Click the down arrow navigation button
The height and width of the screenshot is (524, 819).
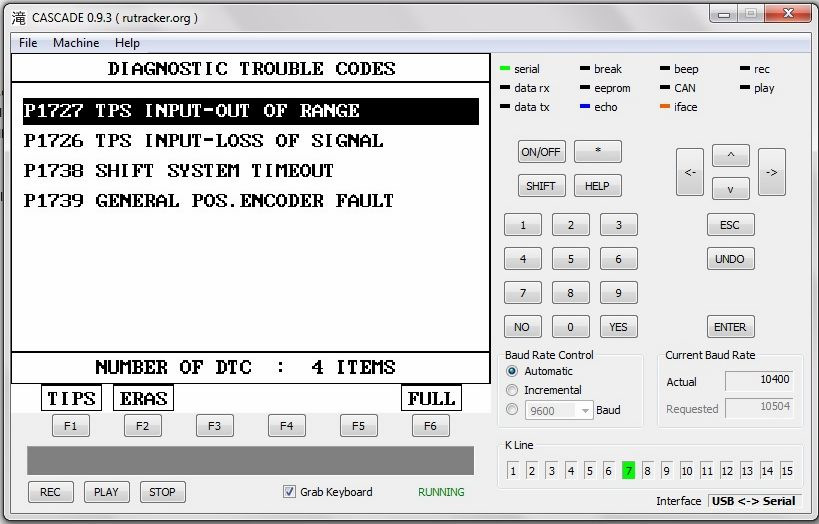click(731, 189)
